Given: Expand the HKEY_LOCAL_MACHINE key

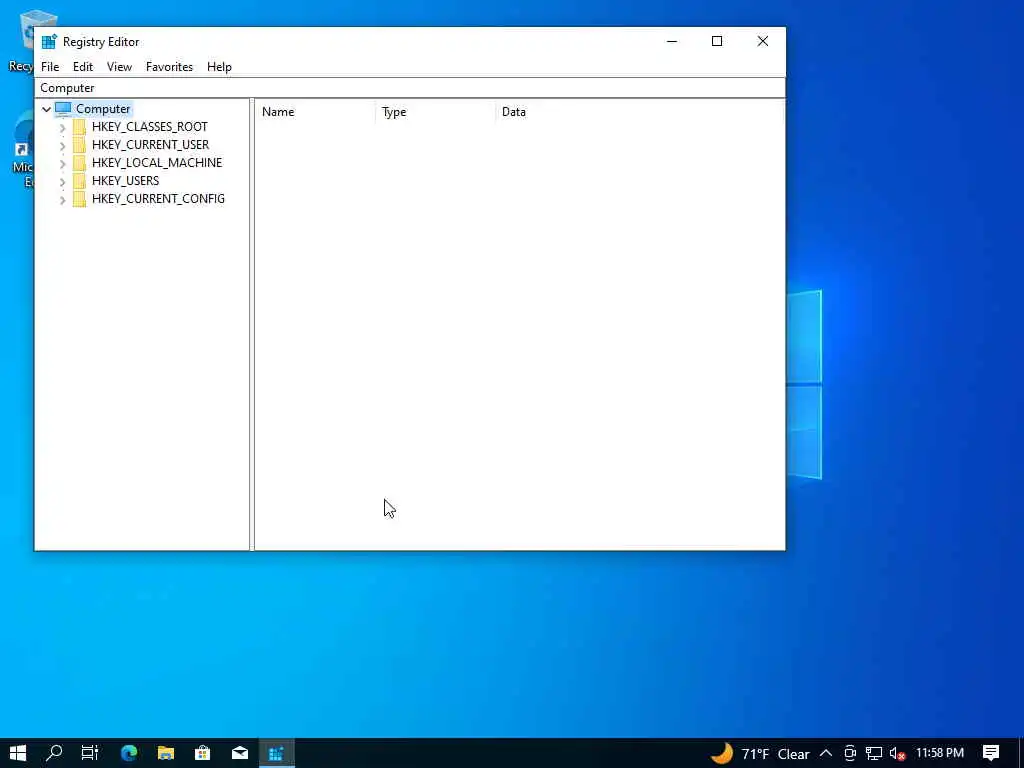Looking at the screenshot, I should pos(63,163).
